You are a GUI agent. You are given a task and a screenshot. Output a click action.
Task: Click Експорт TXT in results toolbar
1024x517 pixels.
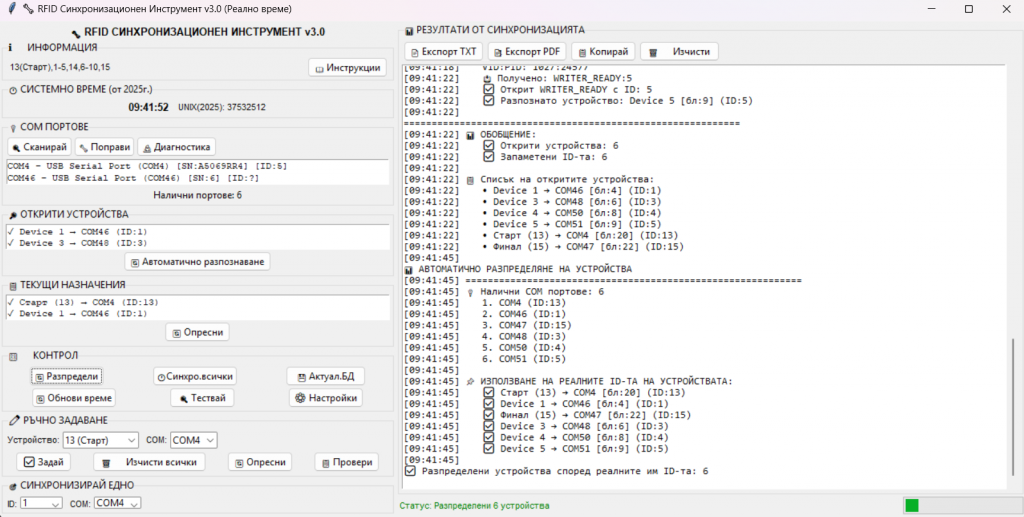click(444, 51)
